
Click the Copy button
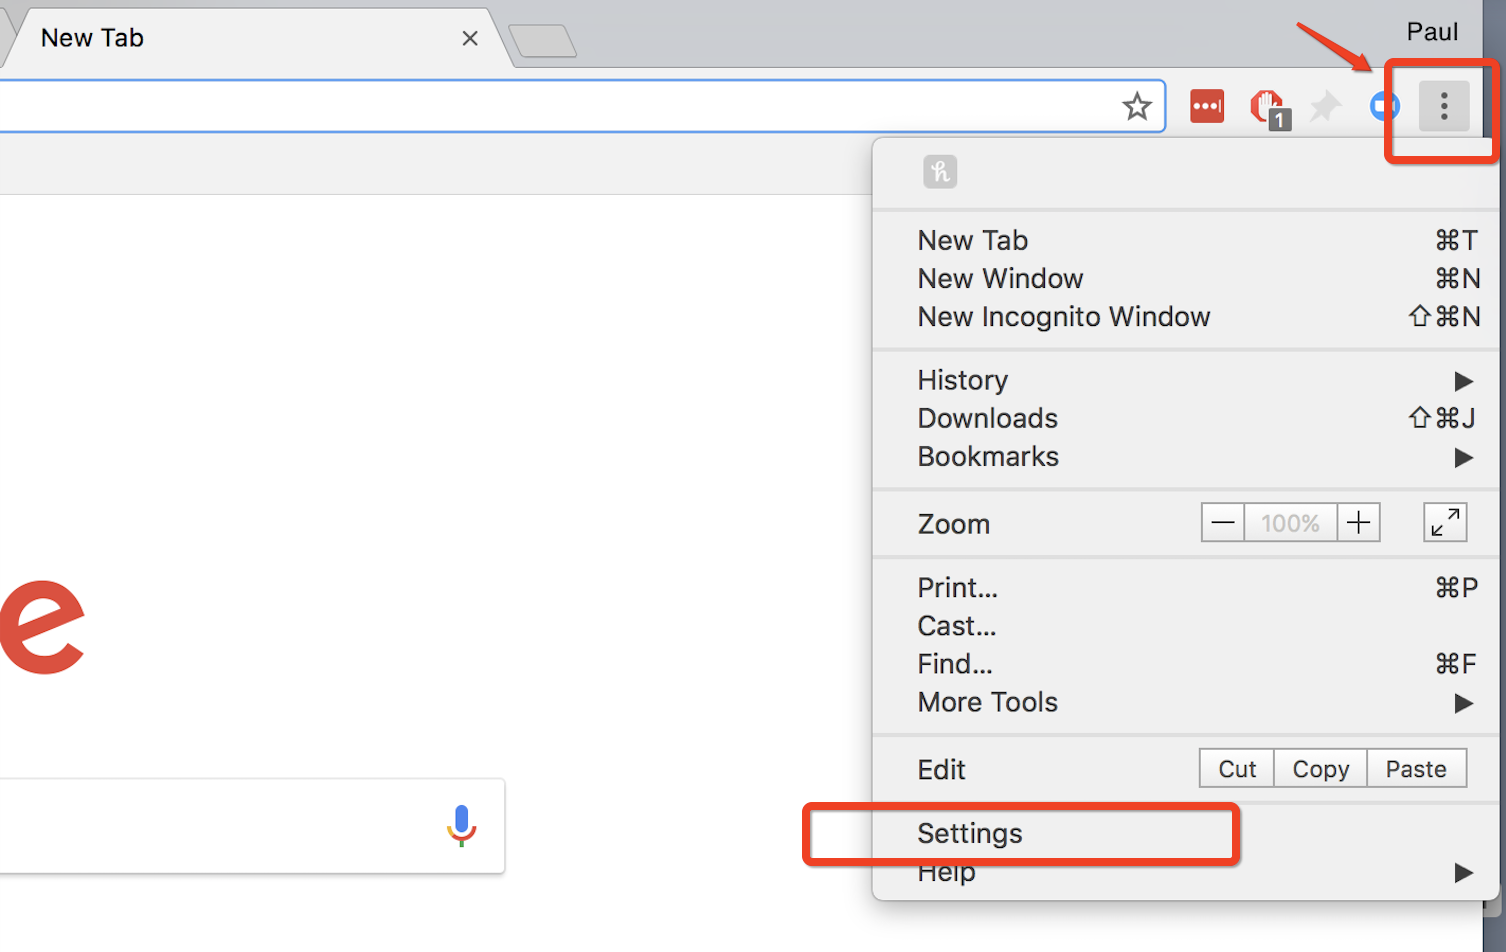[1319, 768]
